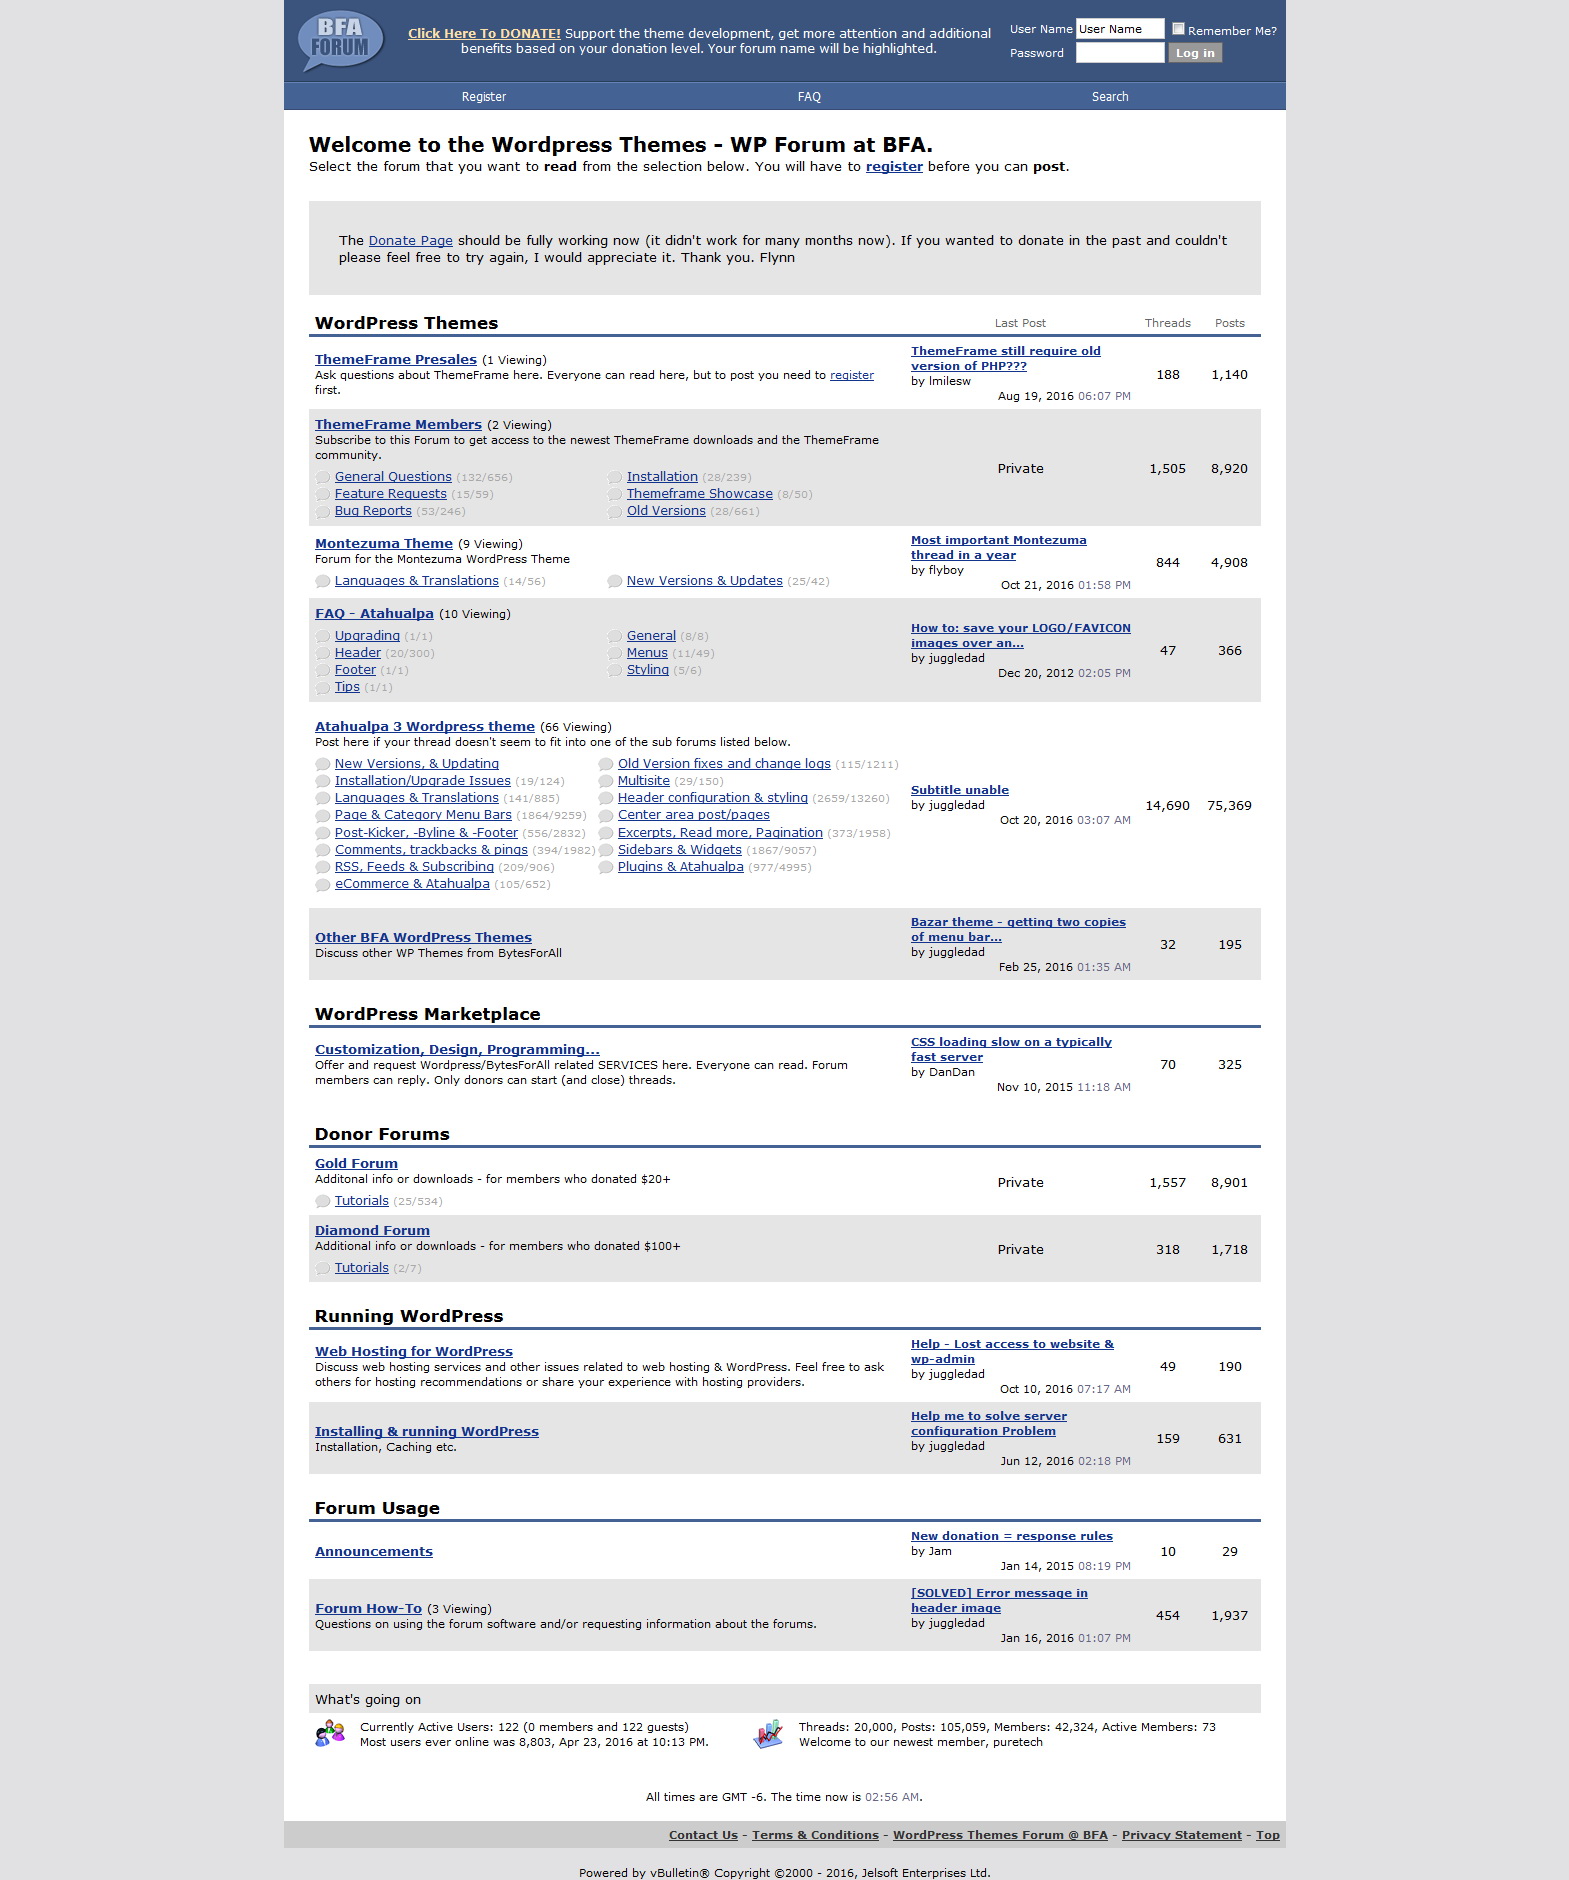Screen dimensions: 1569x1880
Task: Click the bubble icon beside Plugins & Atahualpa
Action: (606, 868)
